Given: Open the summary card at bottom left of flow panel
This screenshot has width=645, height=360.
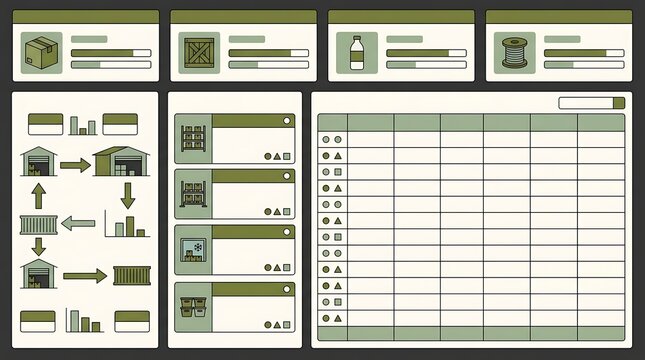Looking at the screenshot, I should (37, 321).
